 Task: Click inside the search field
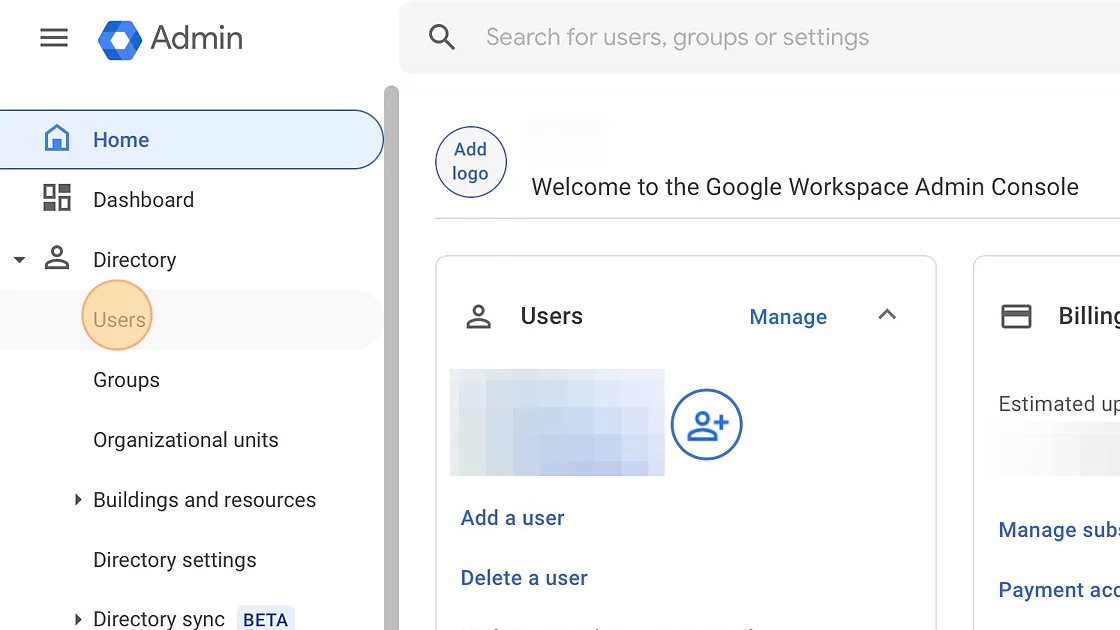click(x=677, y=36)
